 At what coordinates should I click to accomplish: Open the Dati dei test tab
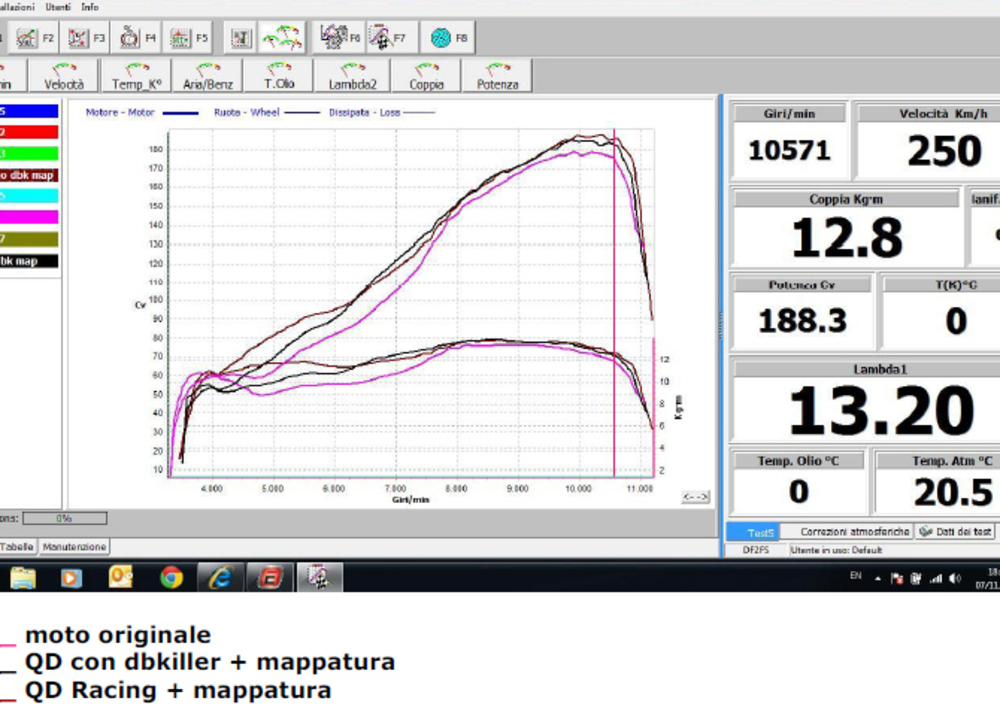[956, 532]
